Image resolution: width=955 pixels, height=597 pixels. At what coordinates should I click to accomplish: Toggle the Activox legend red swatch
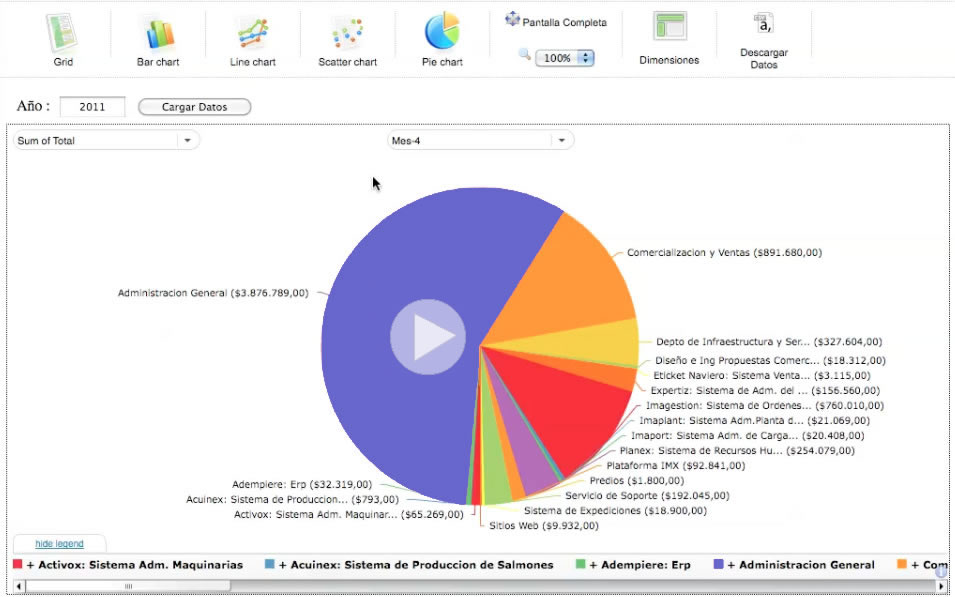pos(17,564)
